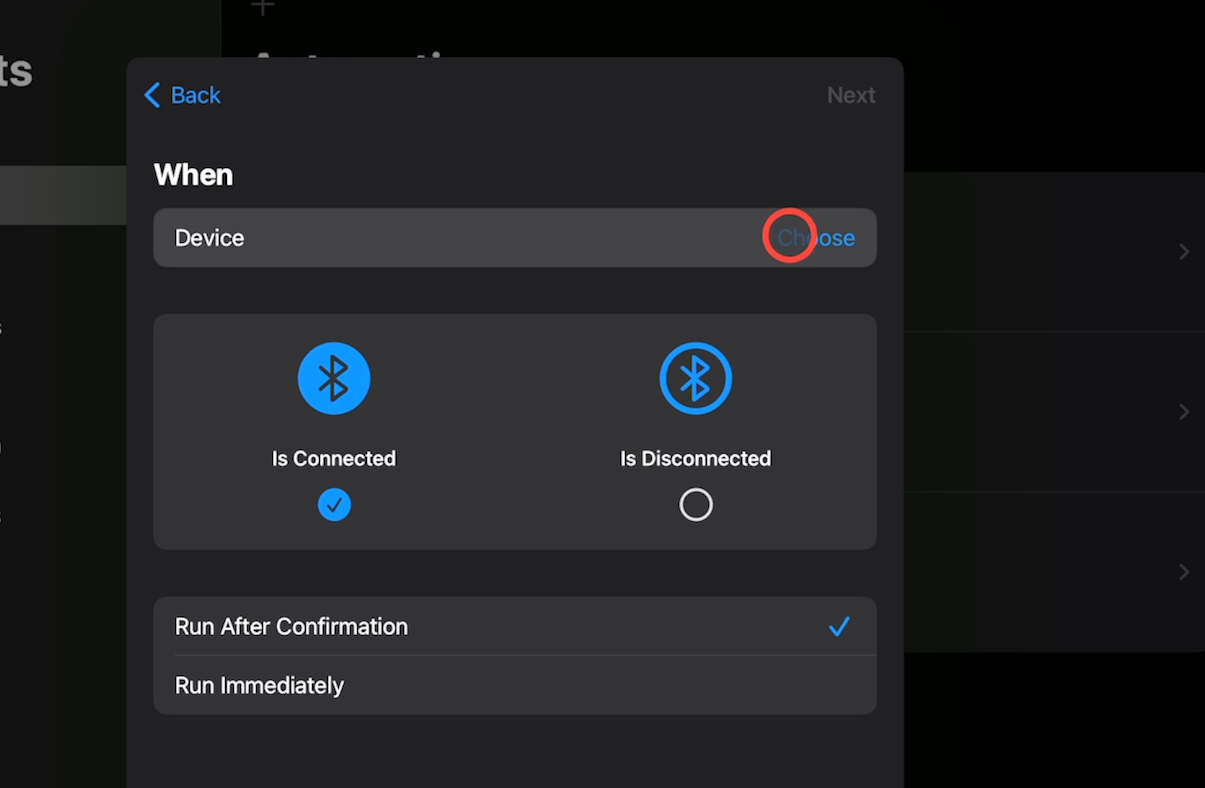Open second automation row chevron in background window
Image resolution: width=1205 pixels, height=788 pixels.
point(1184,412)
